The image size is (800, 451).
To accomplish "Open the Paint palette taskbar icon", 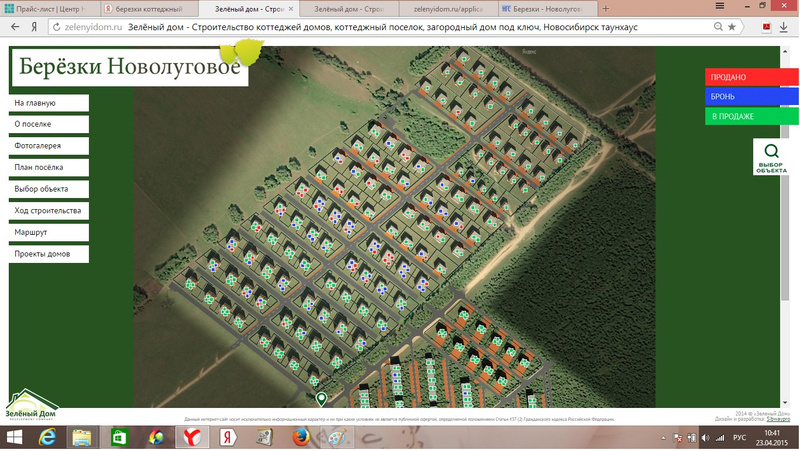I will point(337,438).
